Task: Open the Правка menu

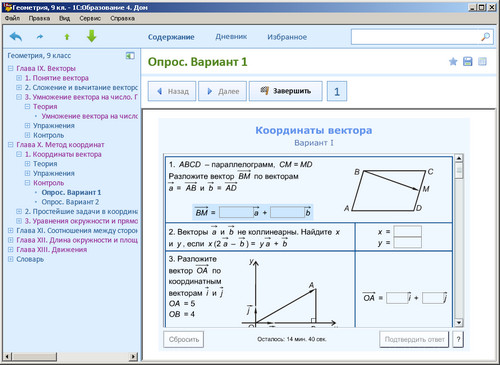Action: (39, 18)
